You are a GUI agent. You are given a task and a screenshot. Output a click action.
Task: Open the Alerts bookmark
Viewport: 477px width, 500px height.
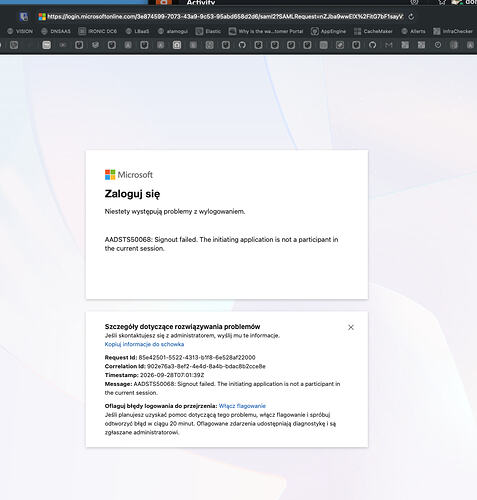coord(413,31)
